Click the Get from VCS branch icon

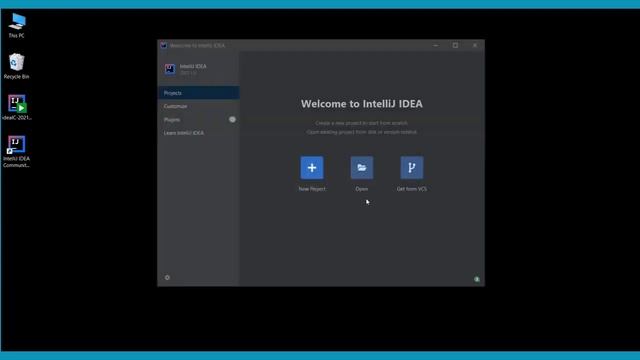pyautogui.click(x=411, y=167)
